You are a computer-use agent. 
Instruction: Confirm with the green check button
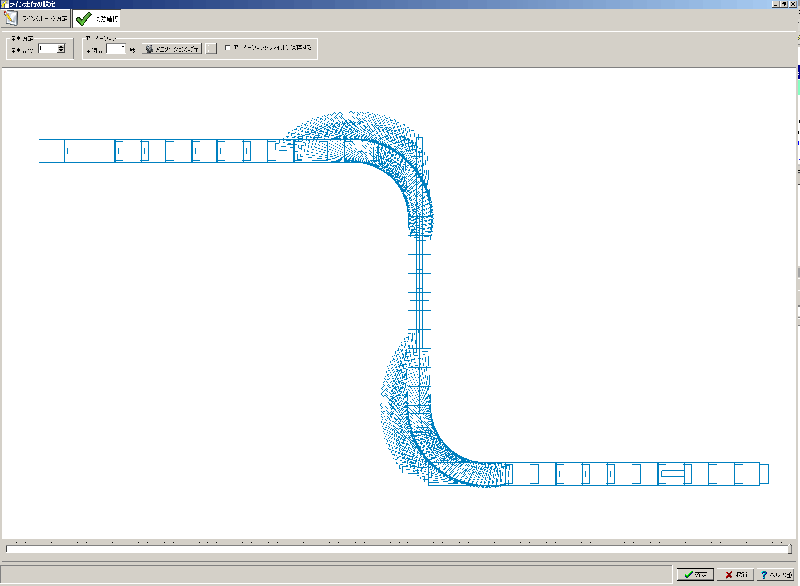[x=695, y=575]
